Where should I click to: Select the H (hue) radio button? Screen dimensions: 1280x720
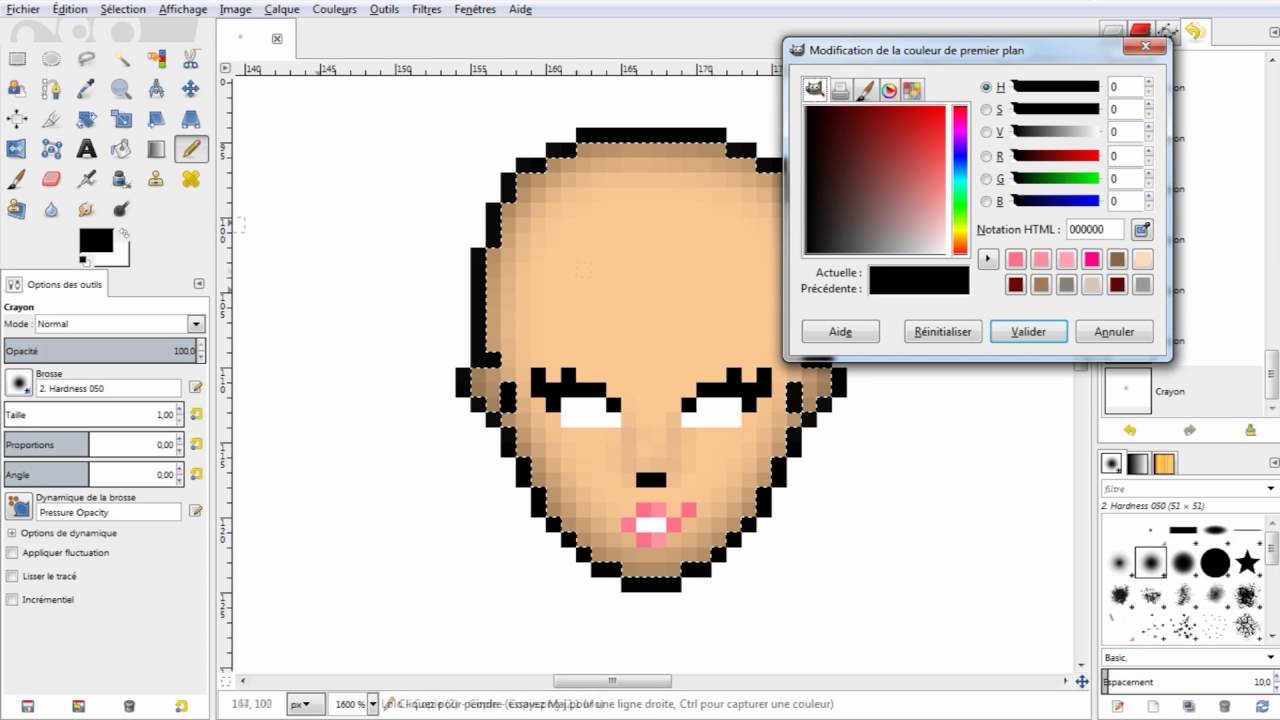click(987, 87)
